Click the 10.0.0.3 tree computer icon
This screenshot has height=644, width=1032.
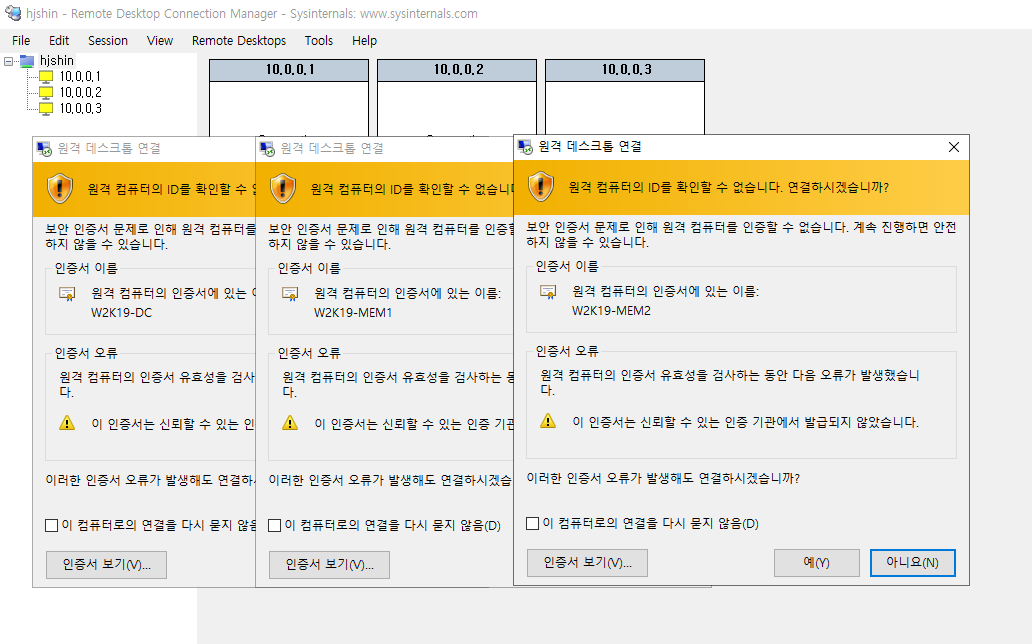pos(46,109)
